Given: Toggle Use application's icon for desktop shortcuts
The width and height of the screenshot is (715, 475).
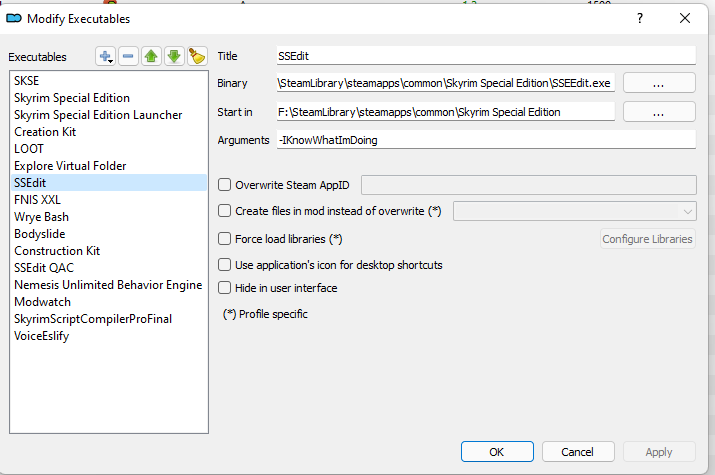Looking at the screenshot, I should 224,264.
